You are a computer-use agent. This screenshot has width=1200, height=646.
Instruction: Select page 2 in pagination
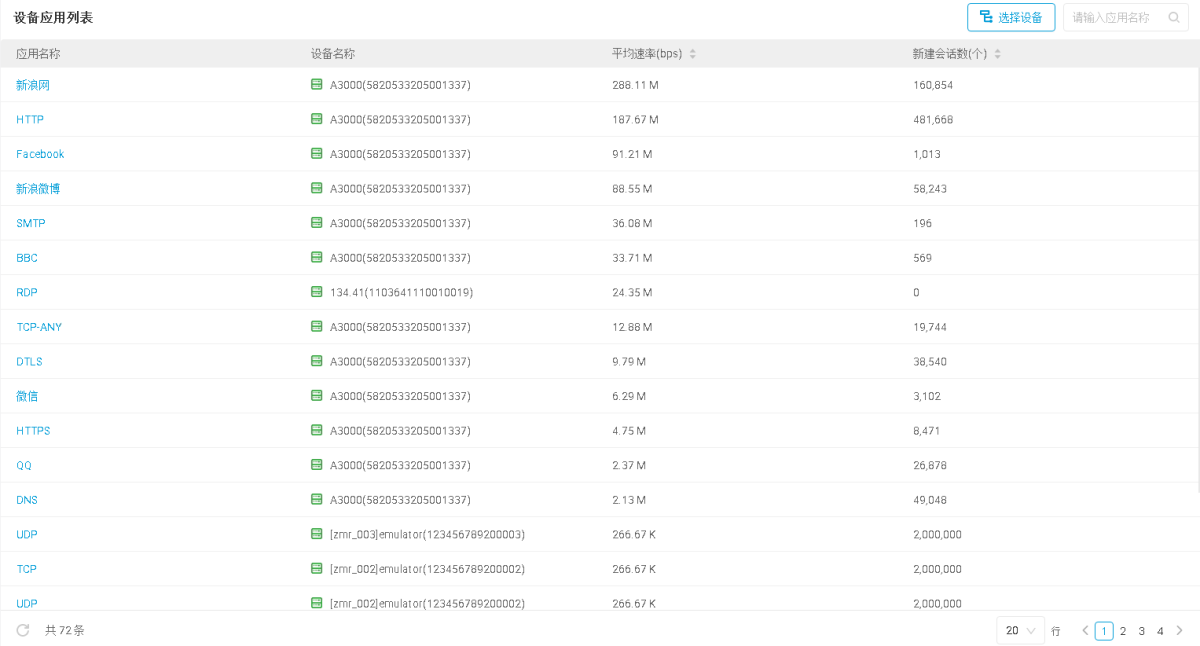pos(1123,631)
